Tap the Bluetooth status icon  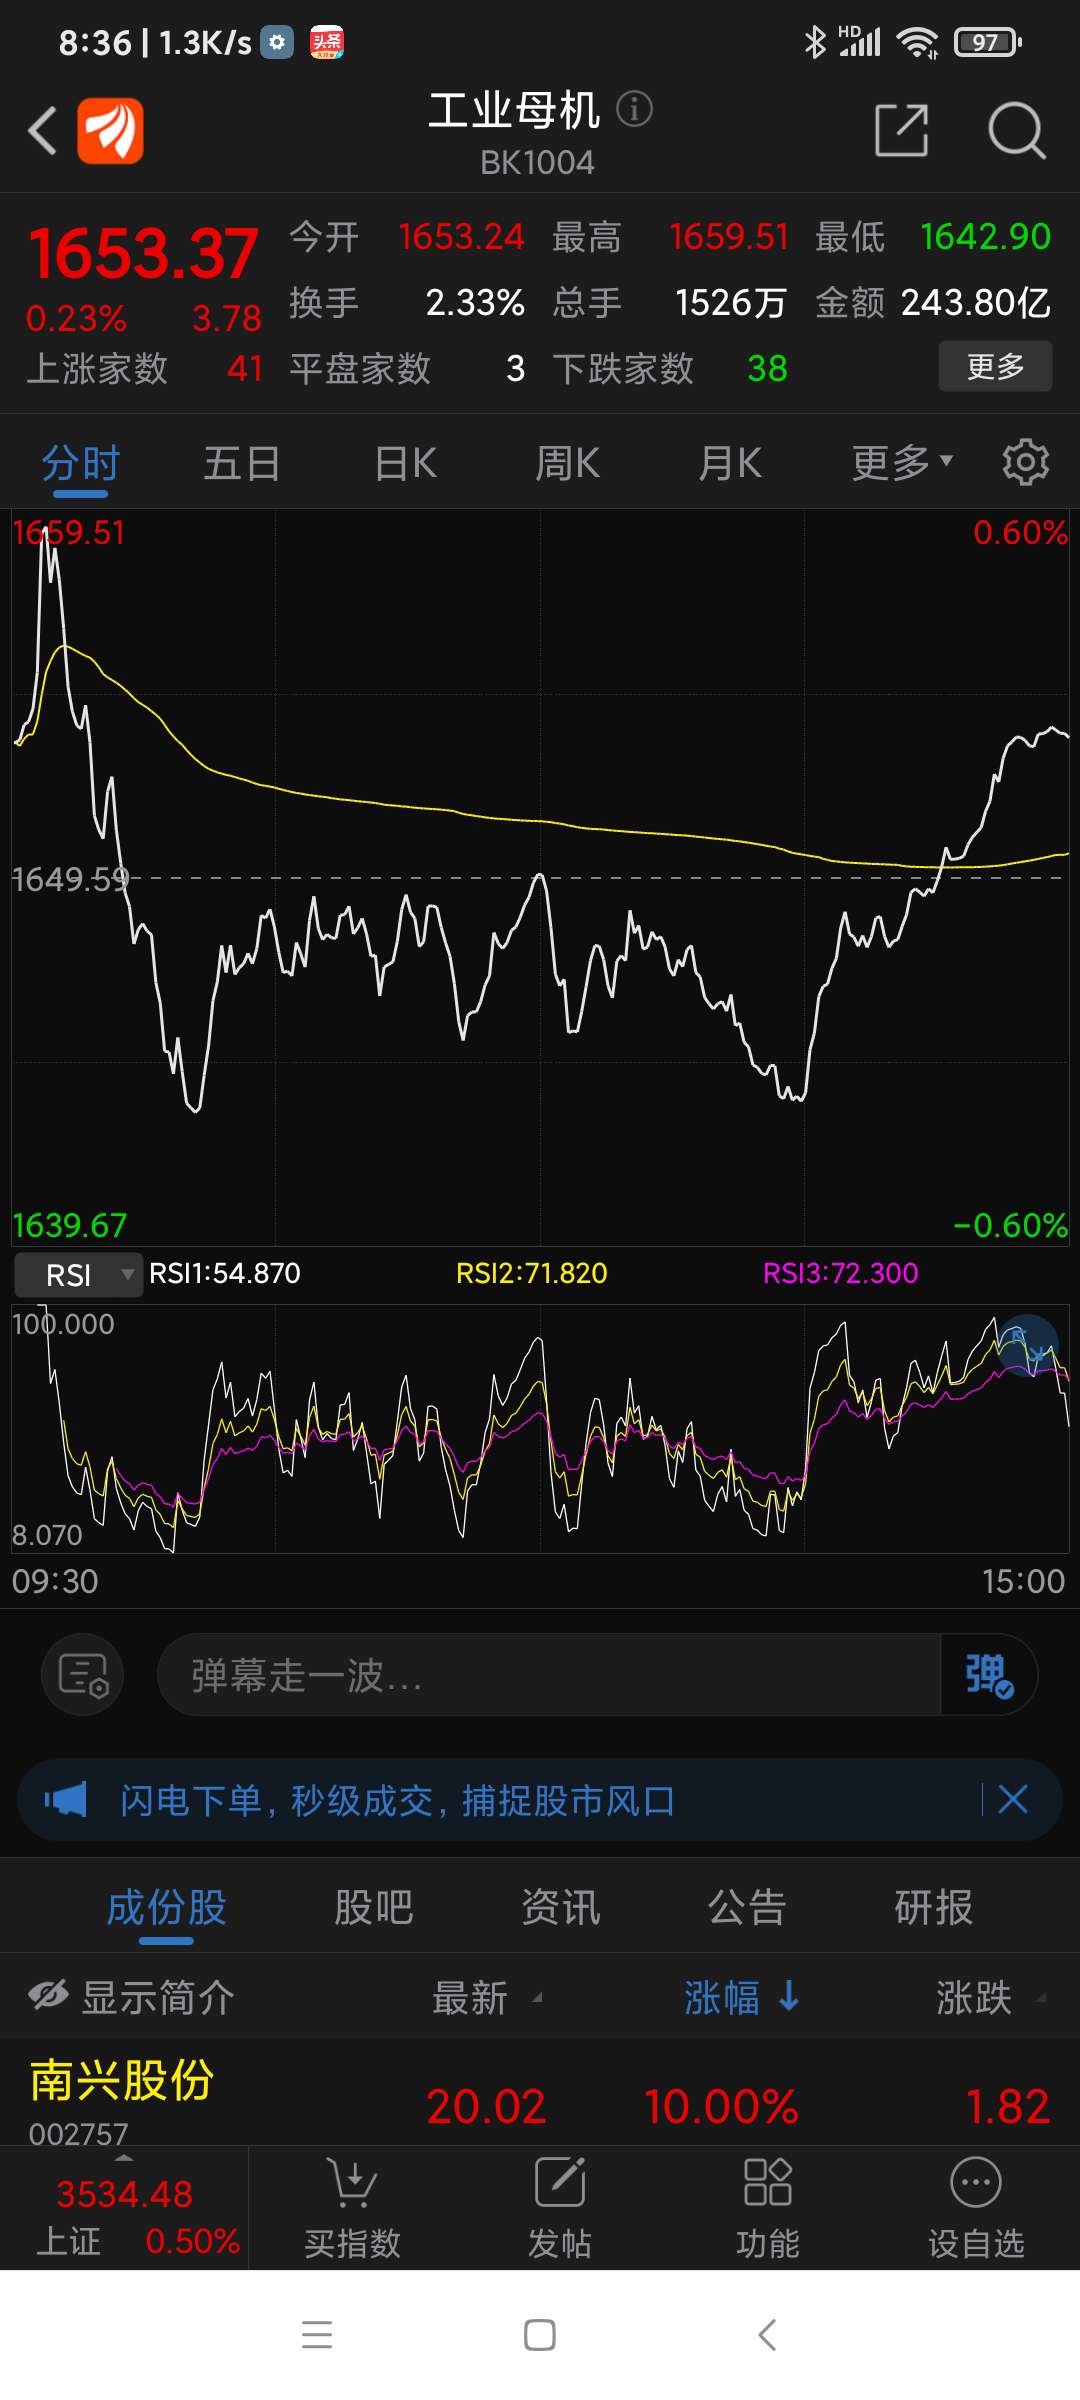815,42
